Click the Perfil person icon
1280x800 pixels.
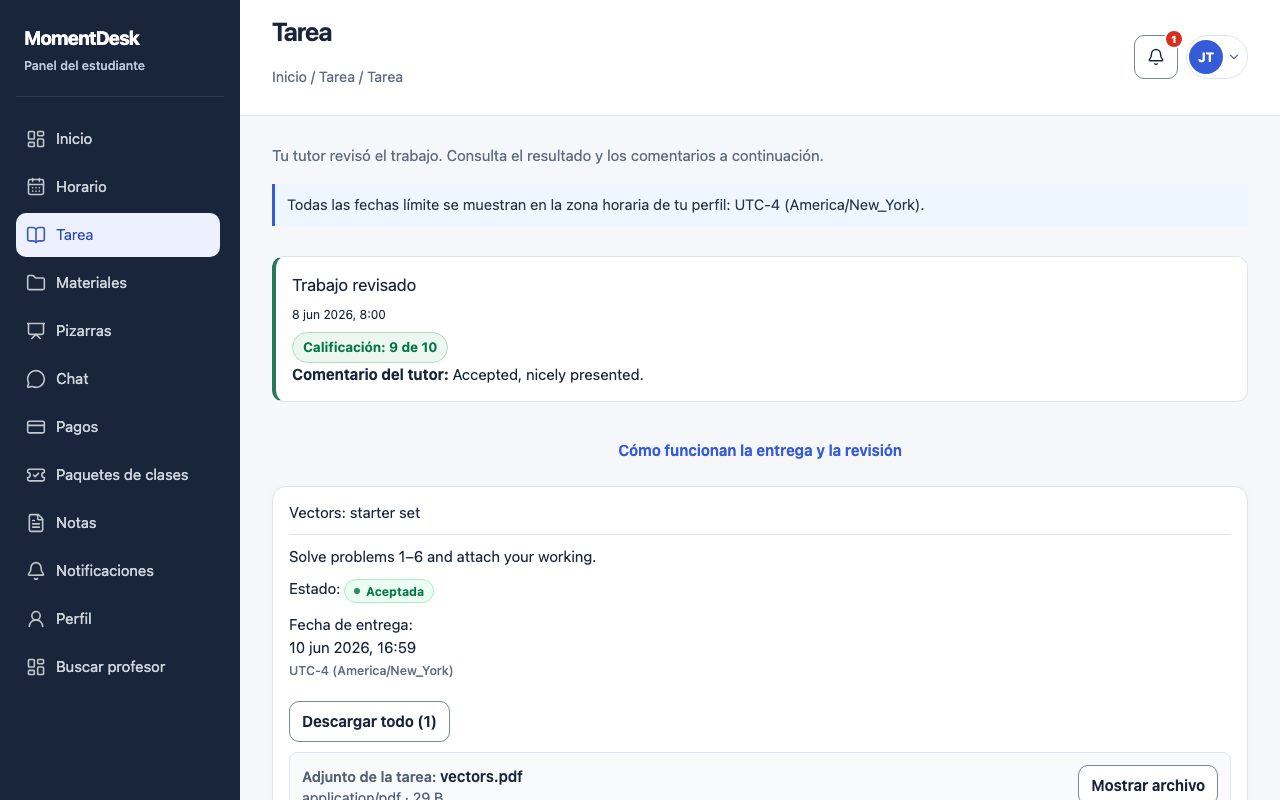point(36,619)
